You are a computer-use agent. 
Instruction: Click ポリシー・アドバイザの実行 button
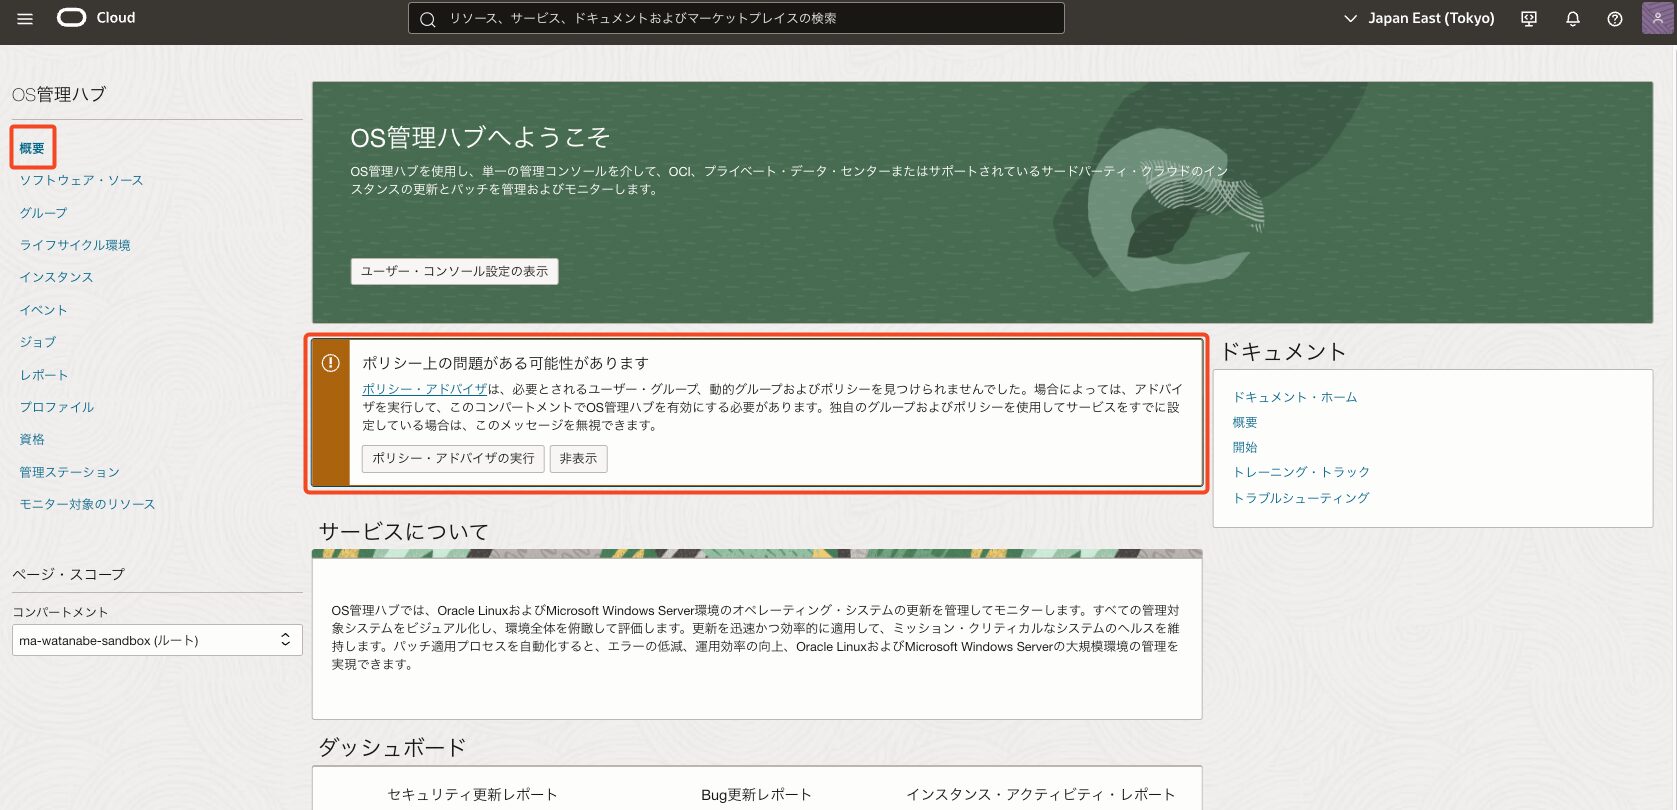click(x=453, y=458)
